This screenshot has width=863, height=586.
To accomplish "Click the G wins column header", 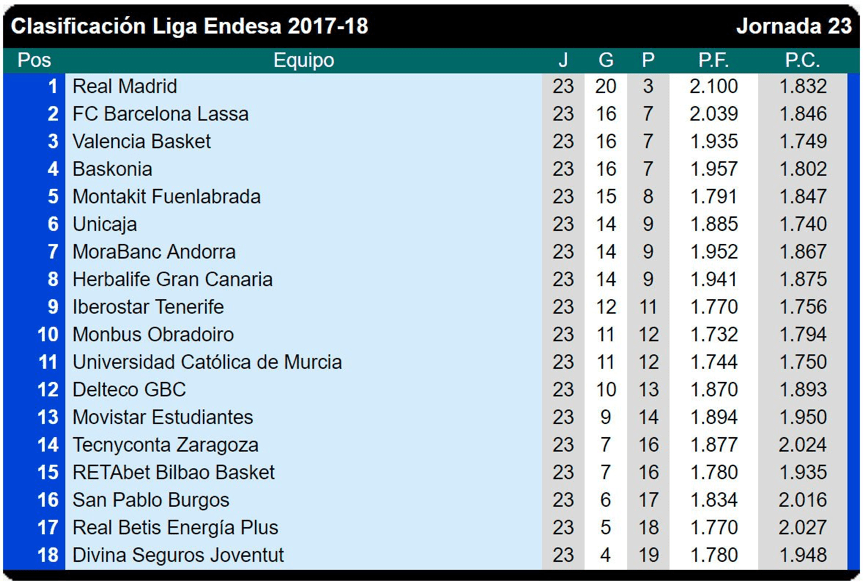I will (x=606, y=61).
